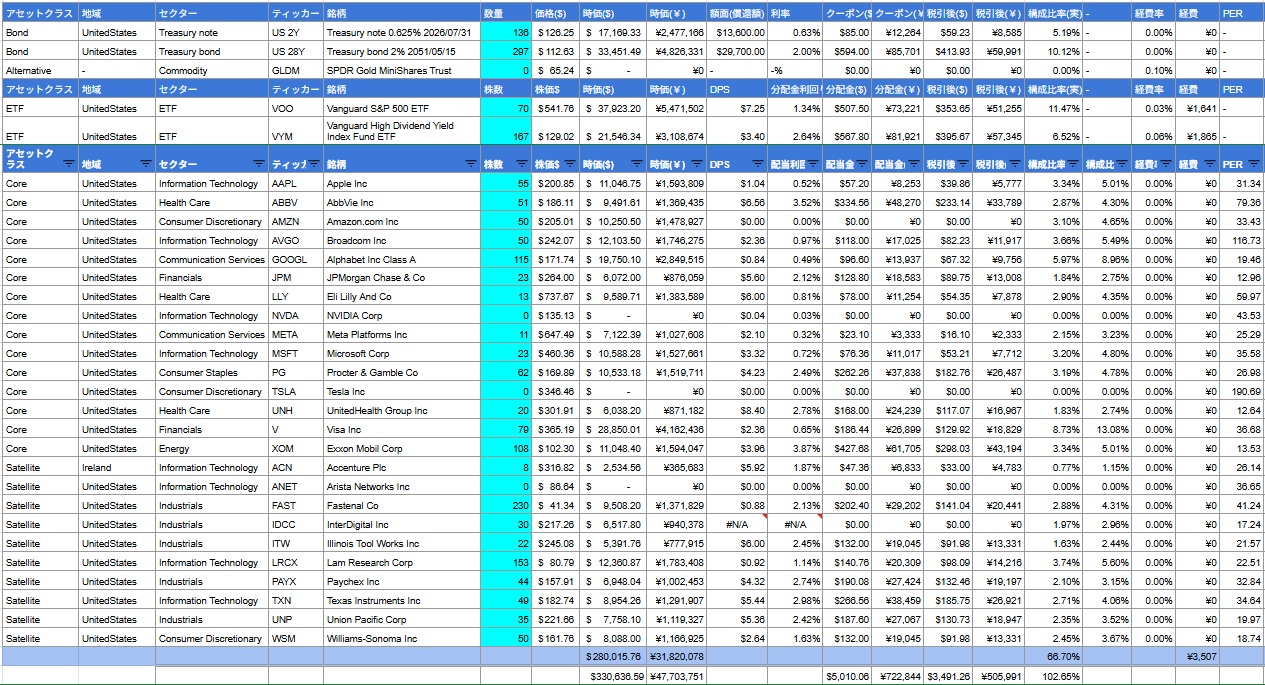Select the PAYX ticker cell
The image size is (1265, 685).
tap(296, 582)
